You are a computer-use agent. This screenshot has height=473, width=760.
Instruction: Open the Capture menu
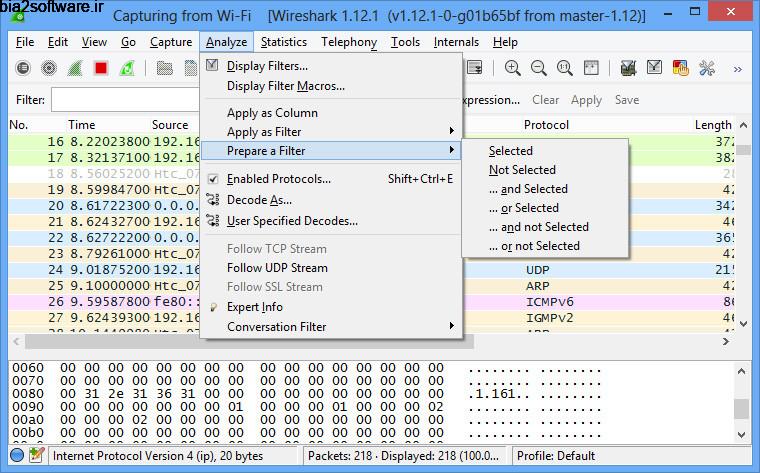click(171, 42)
